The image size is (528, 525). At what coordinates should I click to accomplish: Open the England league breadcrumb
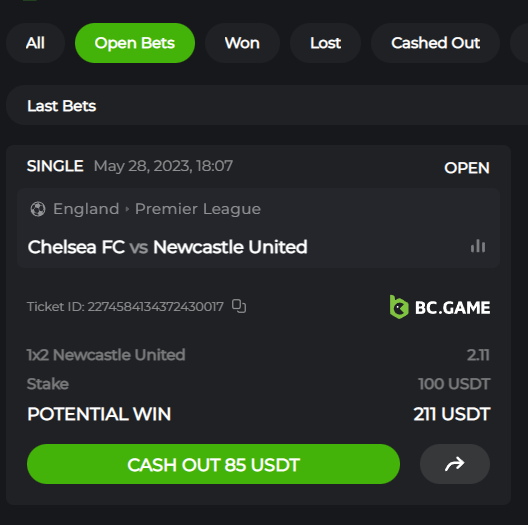click(x=86, y=209)
